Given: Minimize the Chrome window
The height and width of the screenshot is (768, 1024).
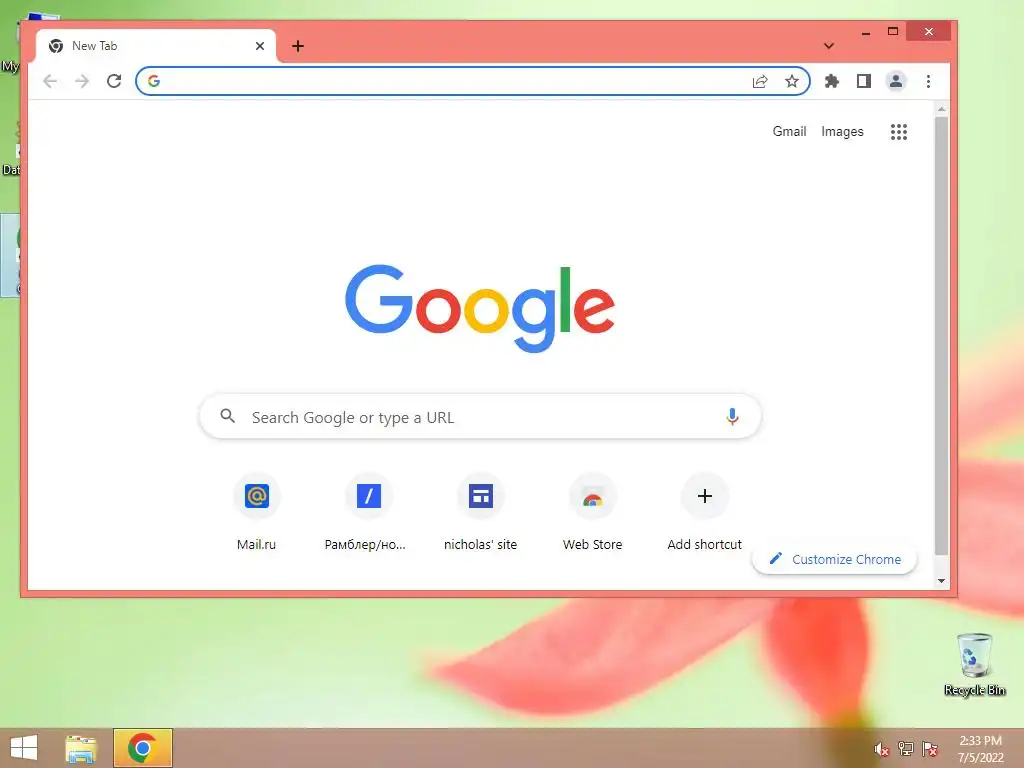Looking at the screenshot, I should pyautogui.click(x=866, y=32).
